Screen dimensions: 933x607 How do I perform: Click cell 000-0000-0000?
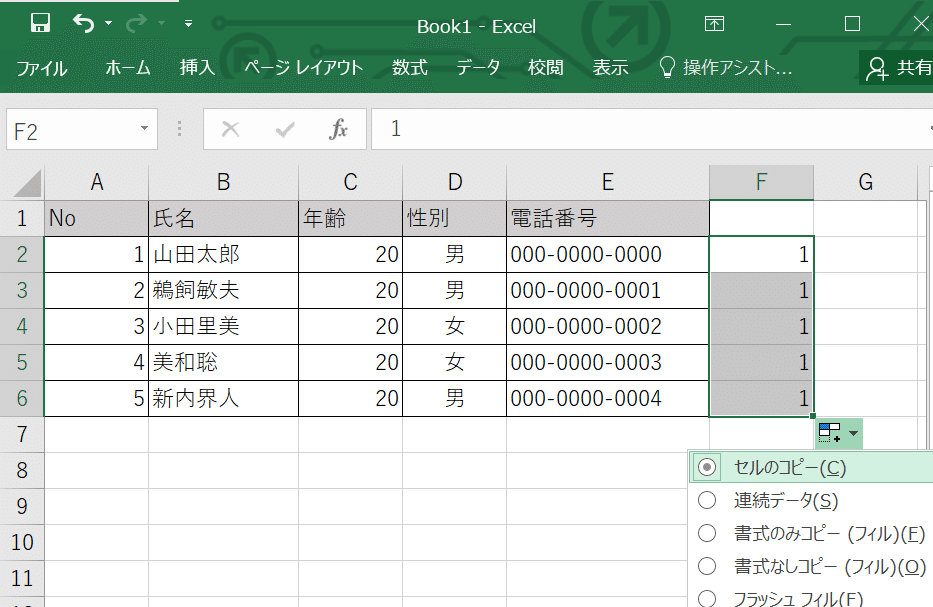[608, 255]
